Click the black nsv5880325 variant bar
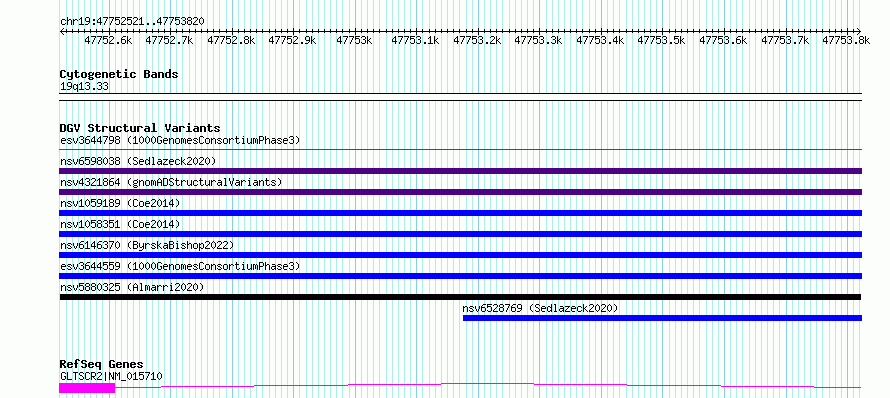The image size is (890, 398). click(460, 297)
